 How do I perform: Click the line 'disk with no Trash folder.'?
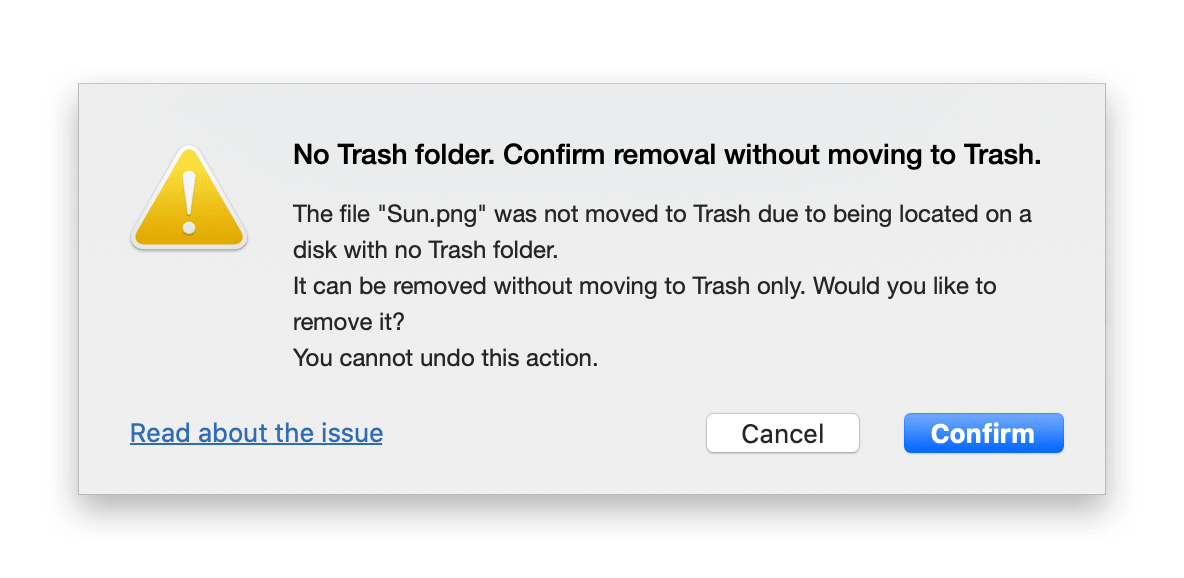coord(425,250)
